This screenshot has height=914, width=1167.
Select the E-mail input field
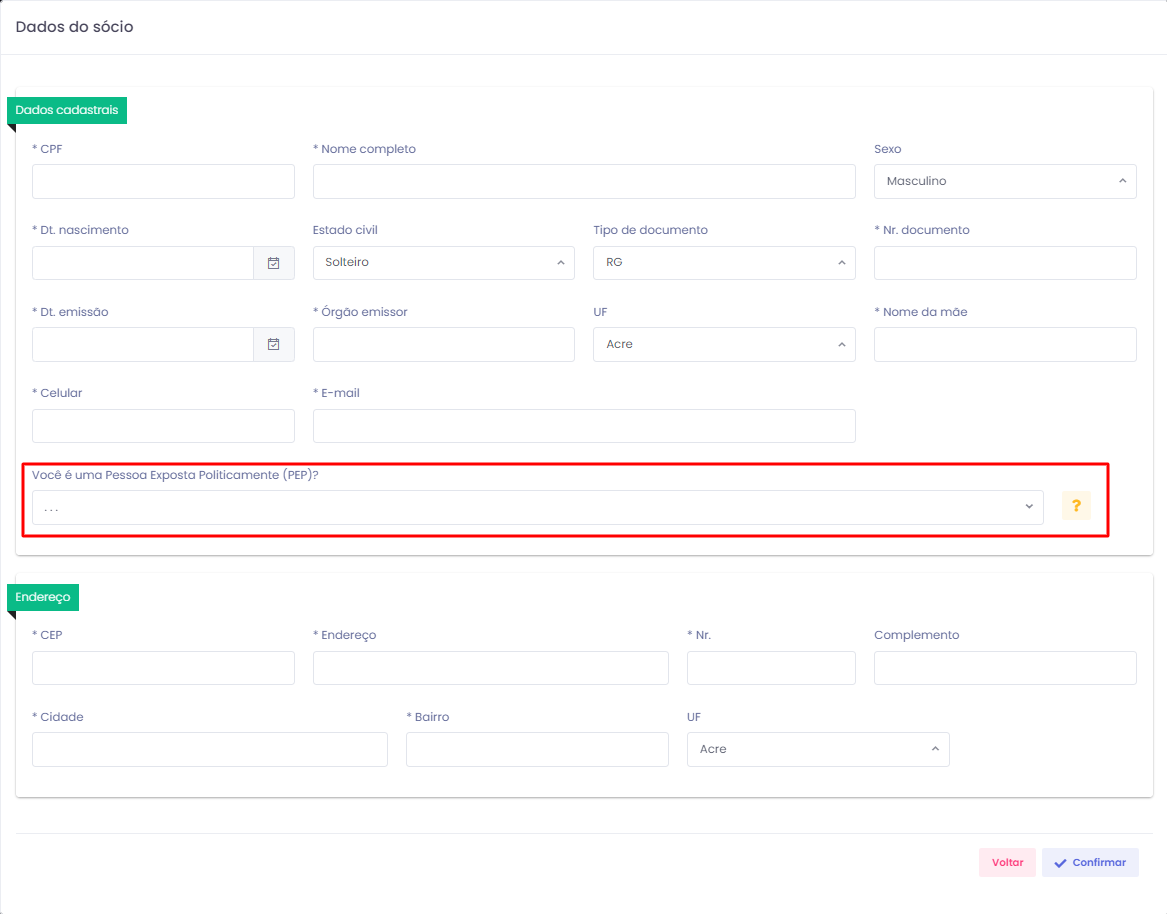584,426
